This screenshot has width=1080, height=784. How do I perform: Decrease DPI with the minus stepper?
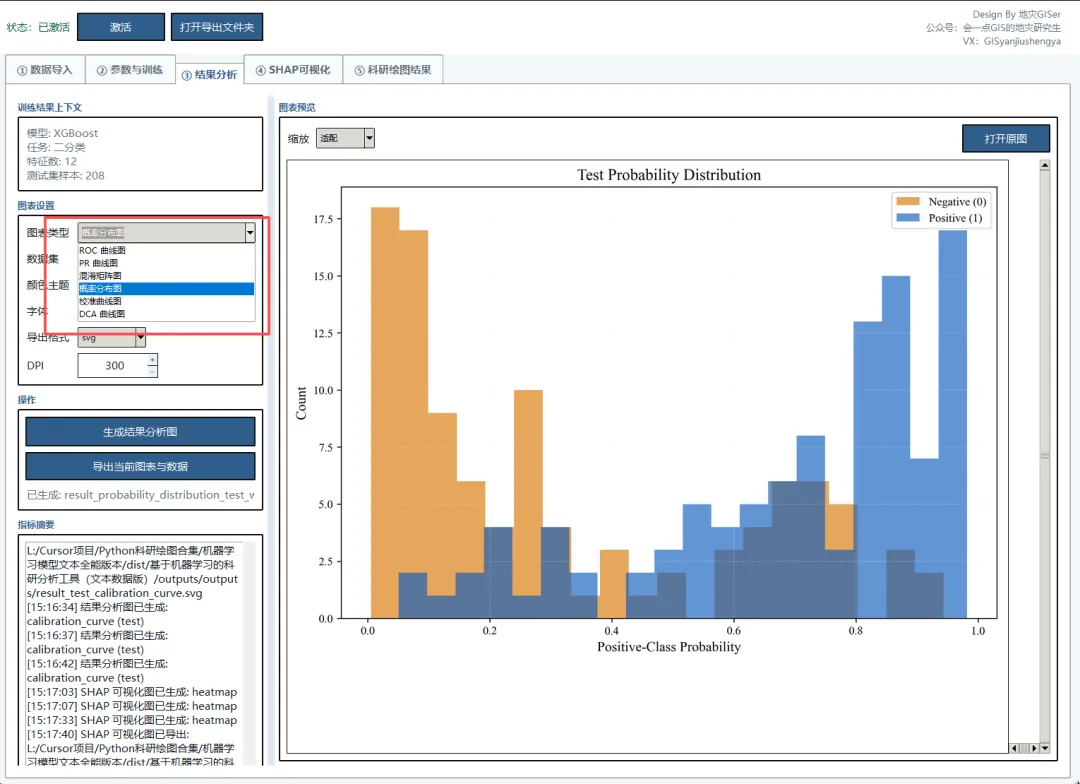point(152,371)
